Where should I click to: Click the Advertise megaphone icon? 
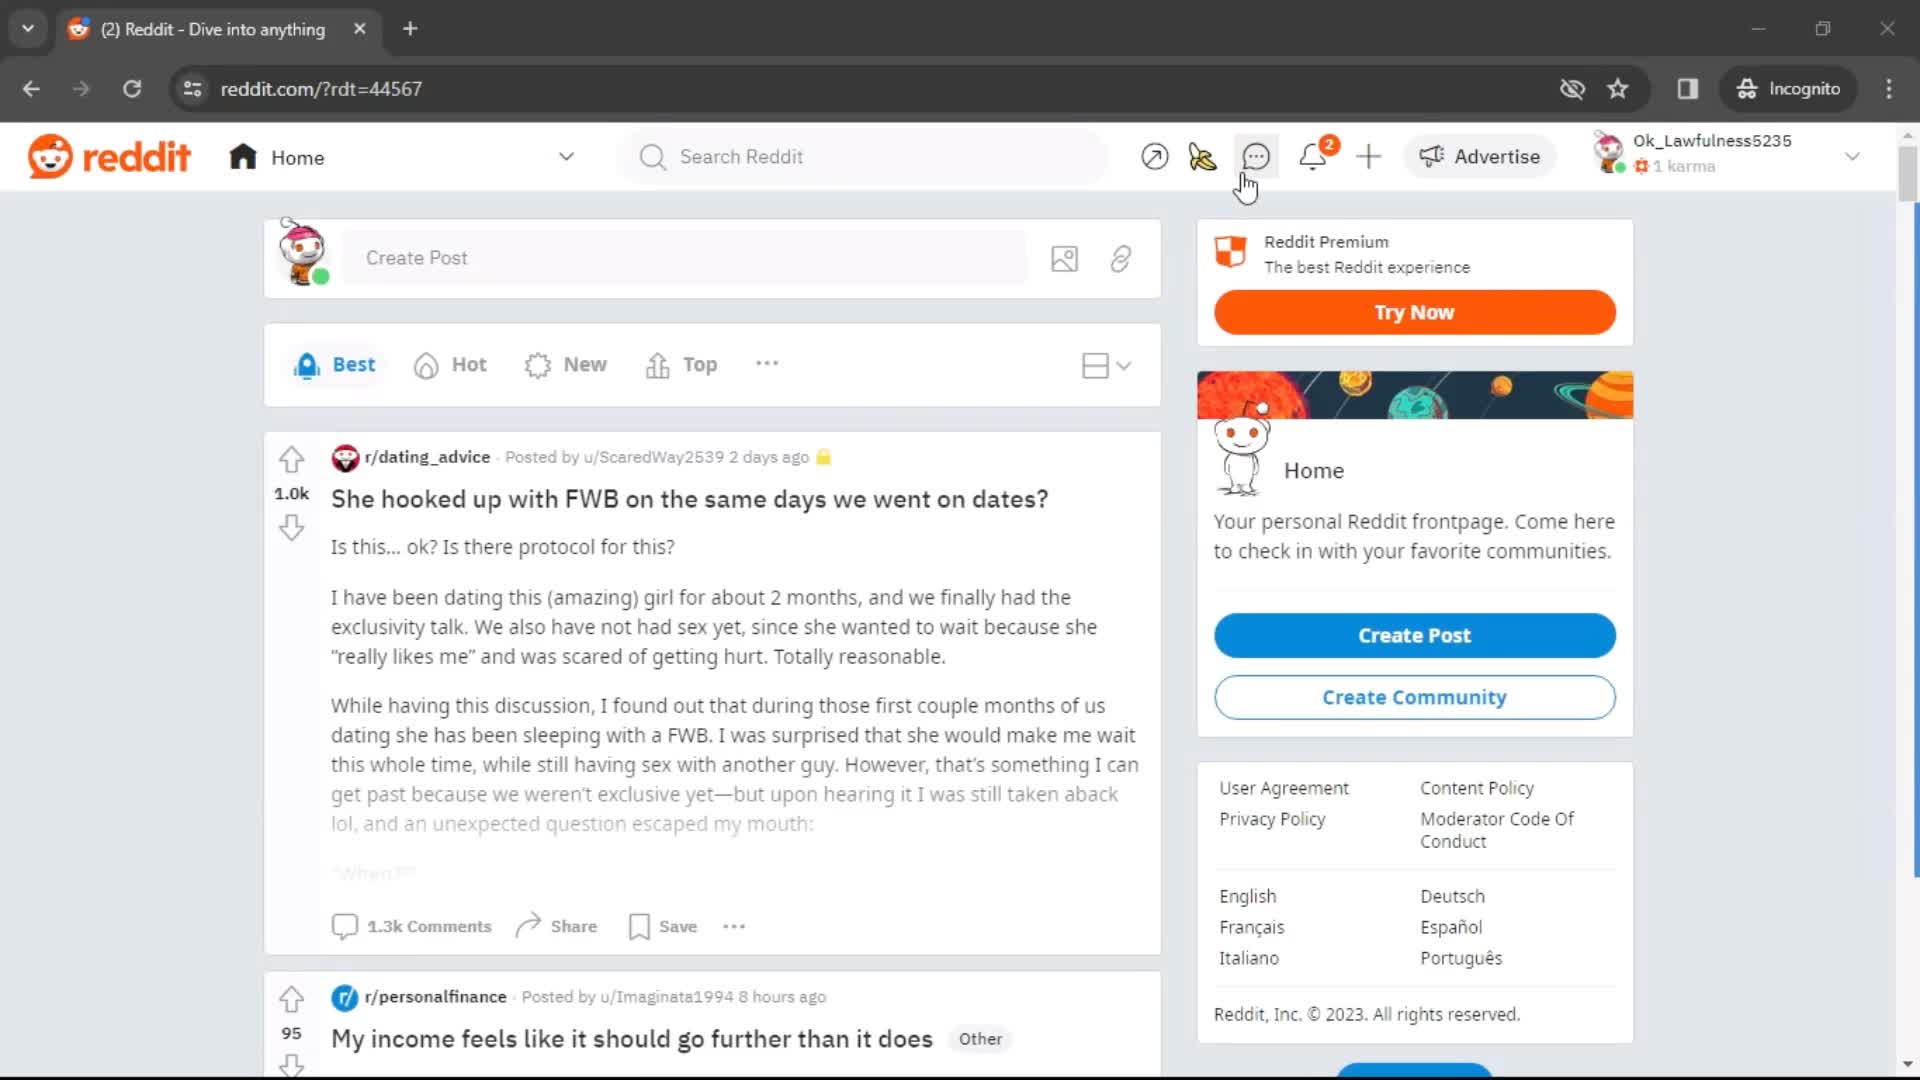pyautogui.click(x=1428, y=157)
